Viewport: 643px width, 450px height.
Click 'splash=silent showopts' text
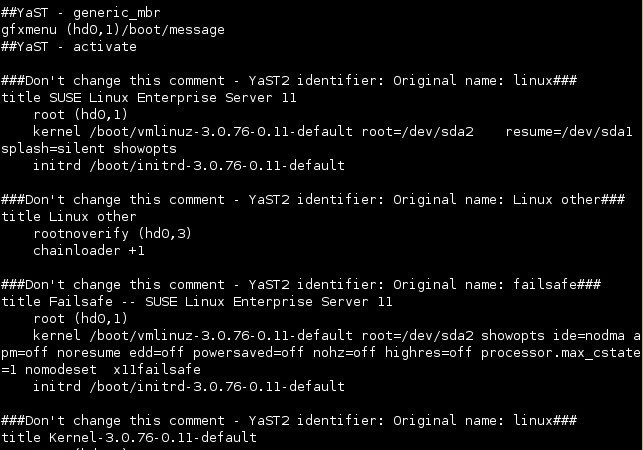(x=89, y=148)
